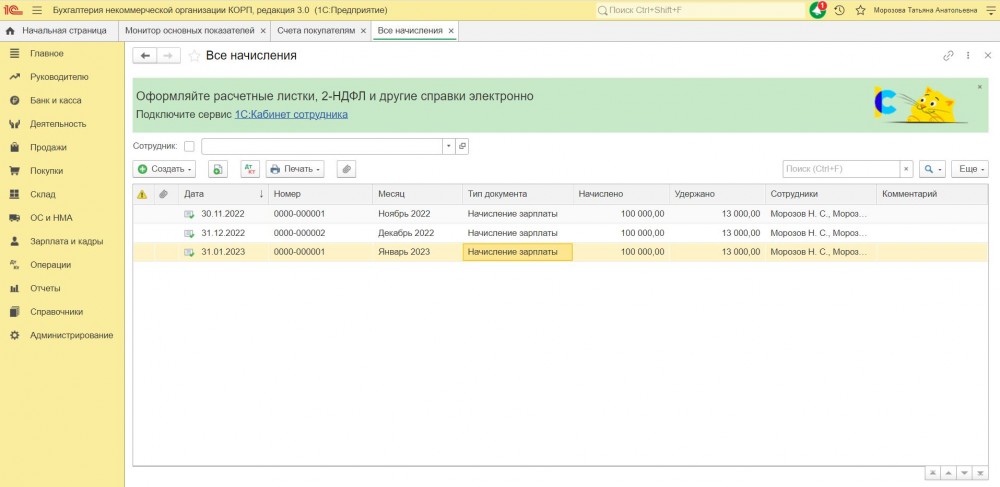The height and width of the screenshot is (487, 1000).
Task: Tick the Сотрудник filter checkbox
Action: (189, 146)
